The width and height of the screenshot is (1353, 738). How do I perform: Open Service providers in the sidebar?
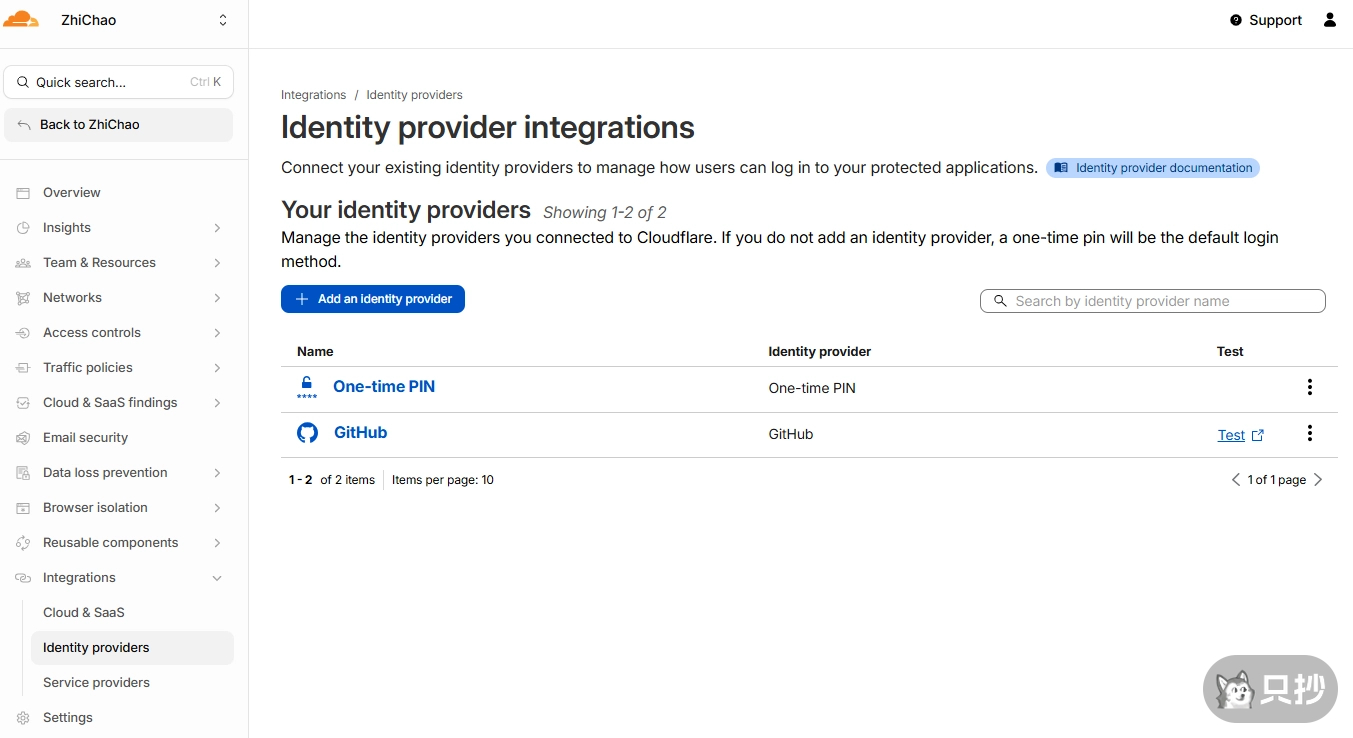96,683
